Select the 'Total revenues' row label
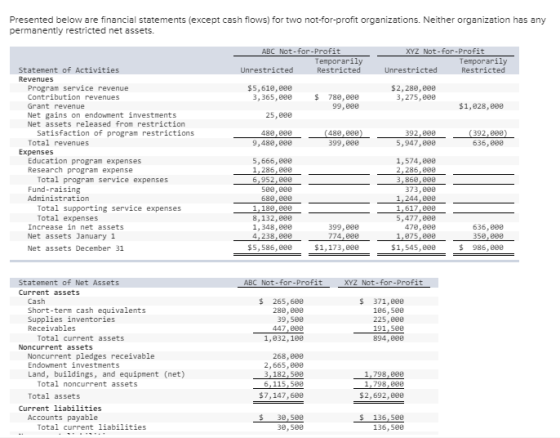Image resolution: width=560 pixels, height=438 pixels. tap(58, 143)
